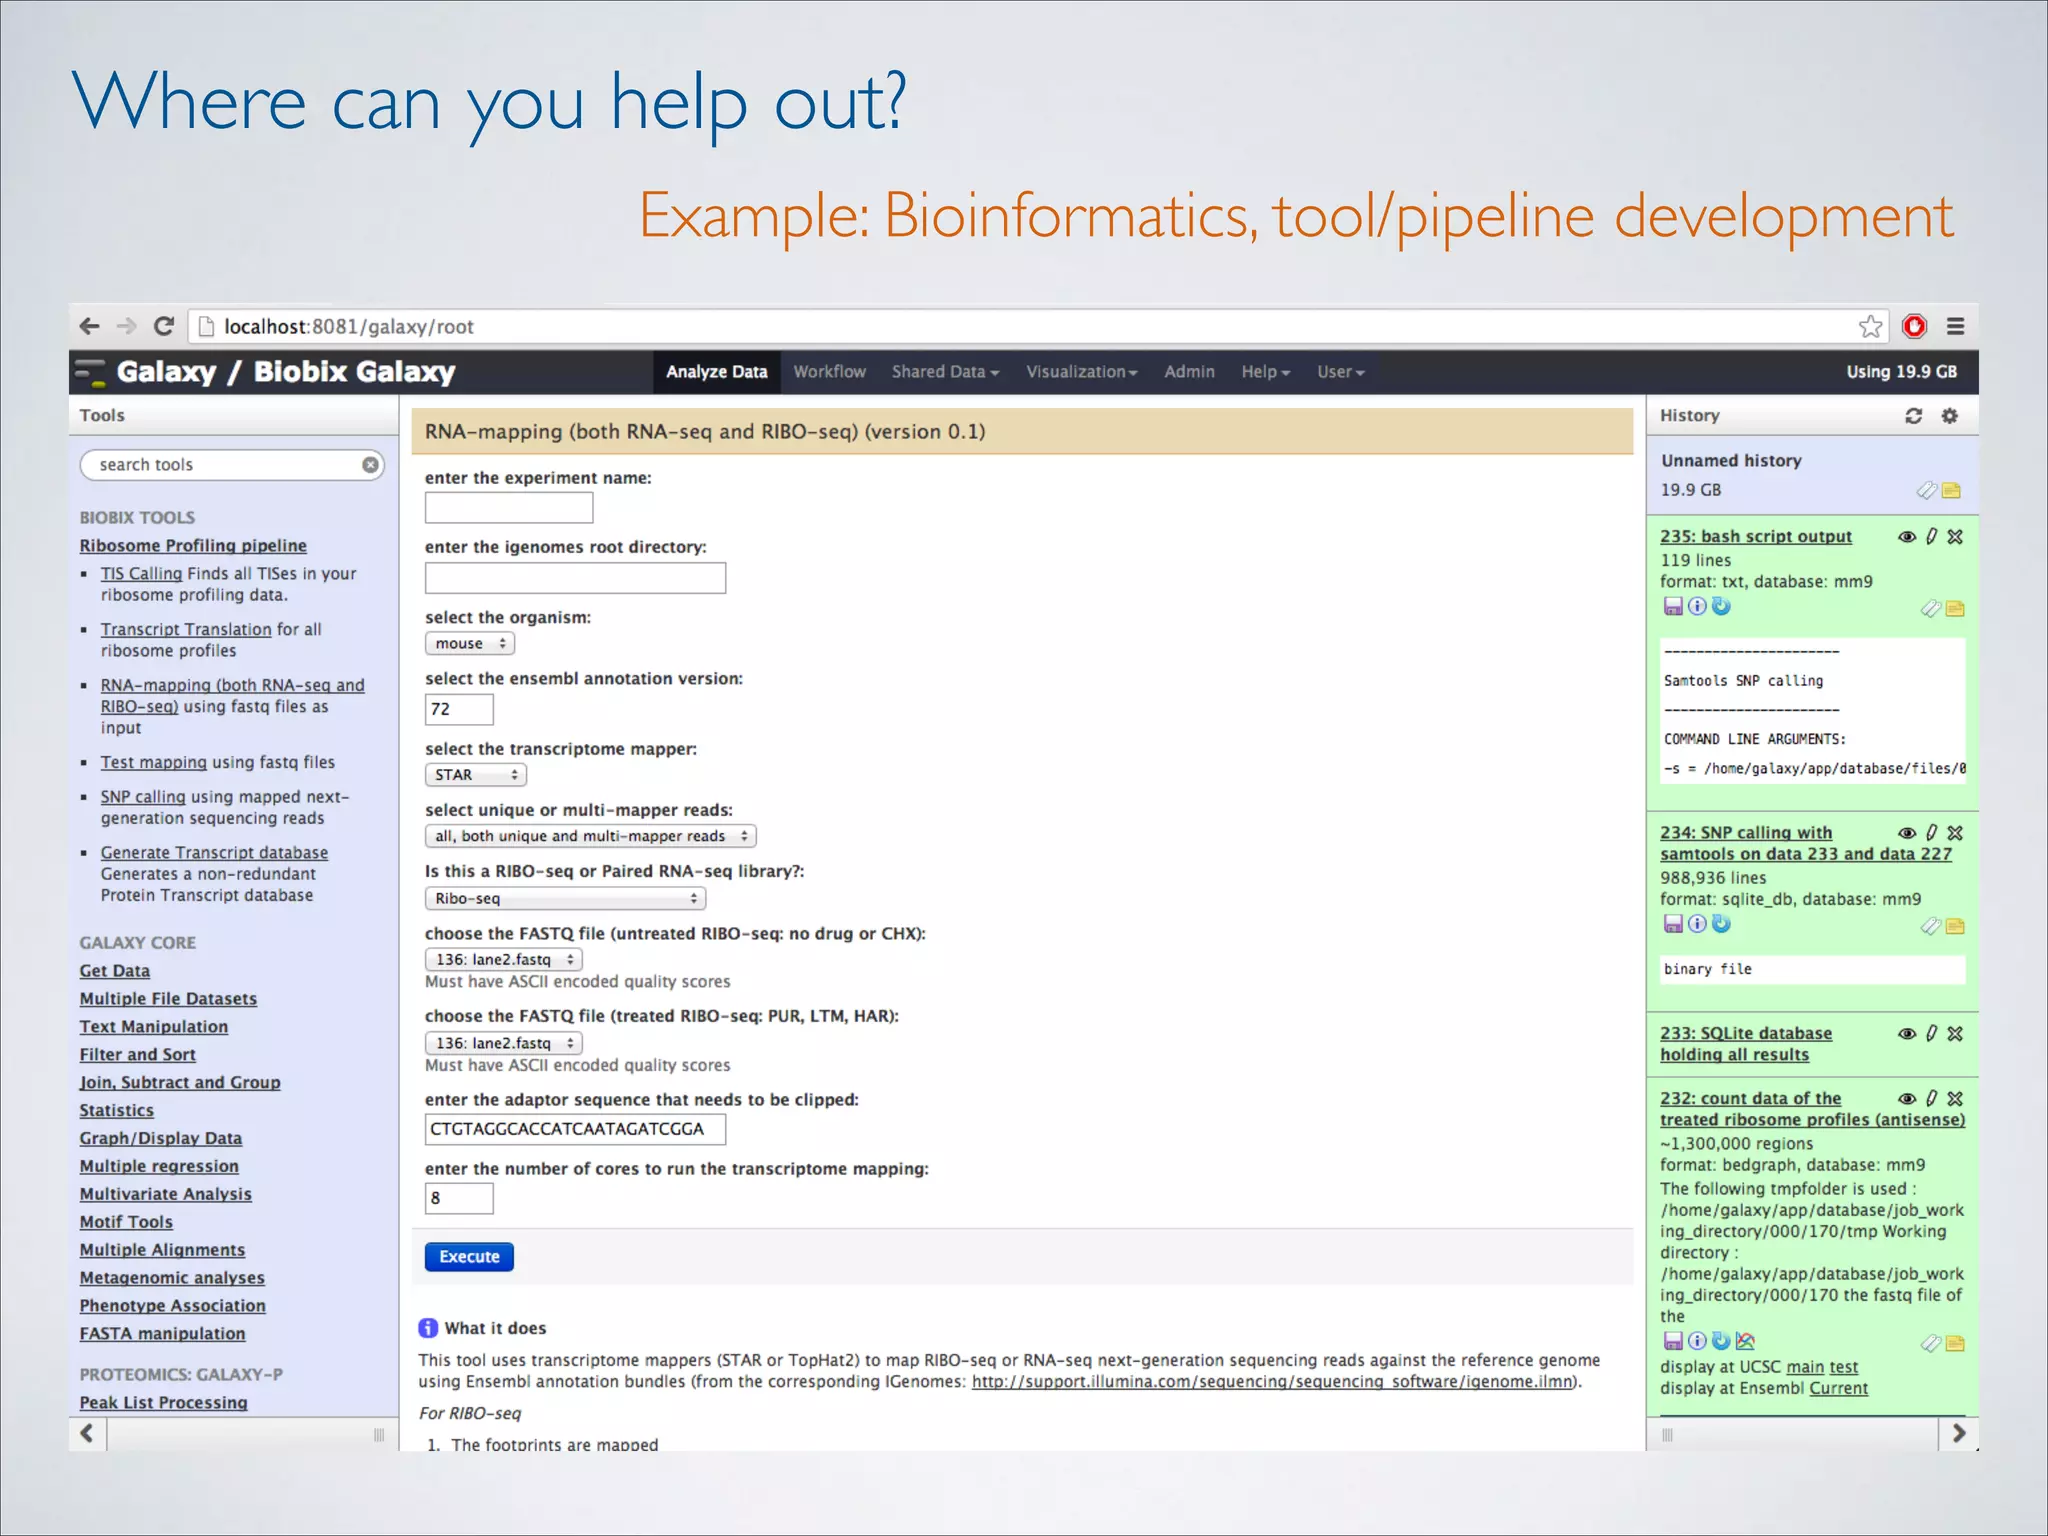Open the User menu
2048x1536 pixels.
point(1340,372)
